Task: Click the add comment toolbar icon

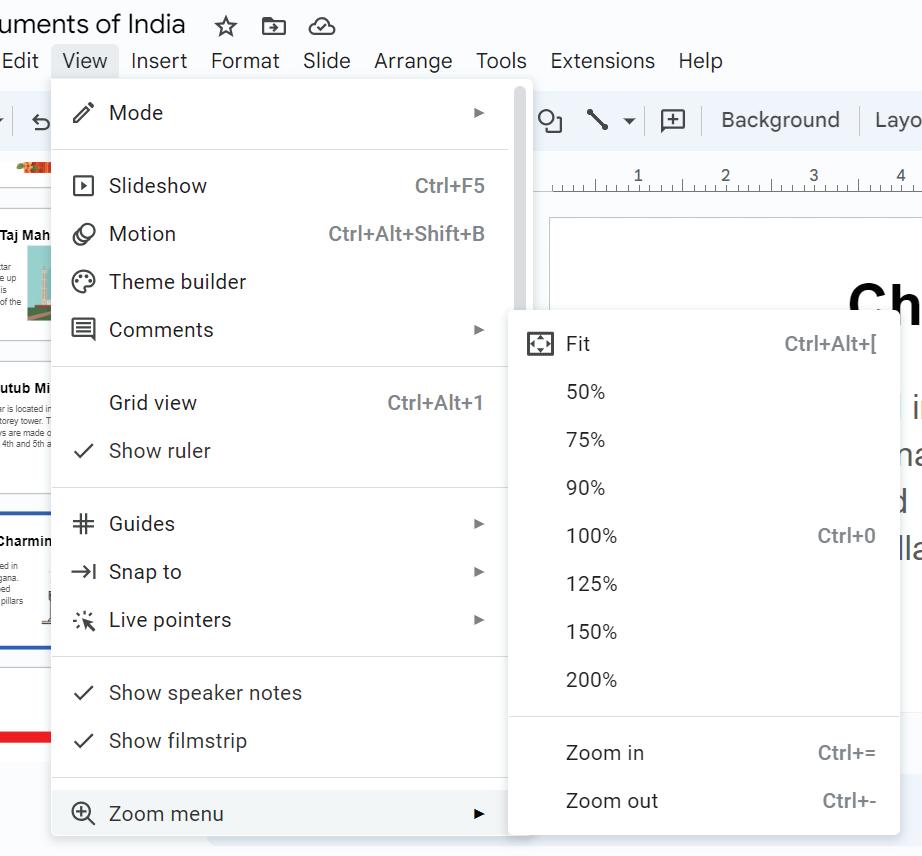Action: 673,120
